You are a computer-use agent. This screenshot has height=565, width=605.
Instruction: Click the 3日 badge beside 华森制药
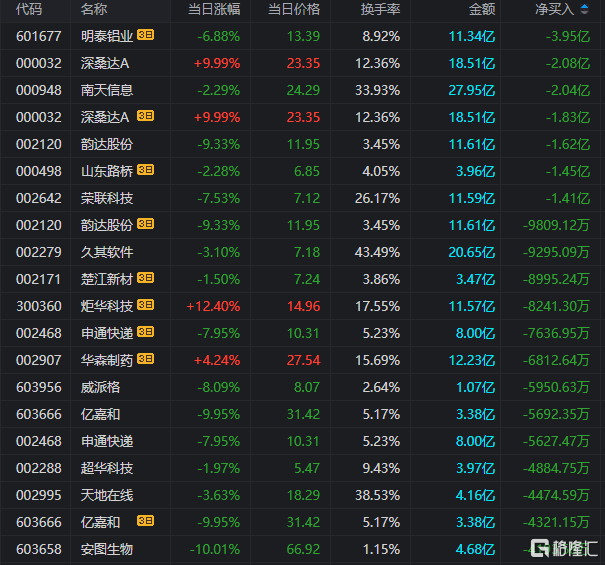[x=145, y=359]
